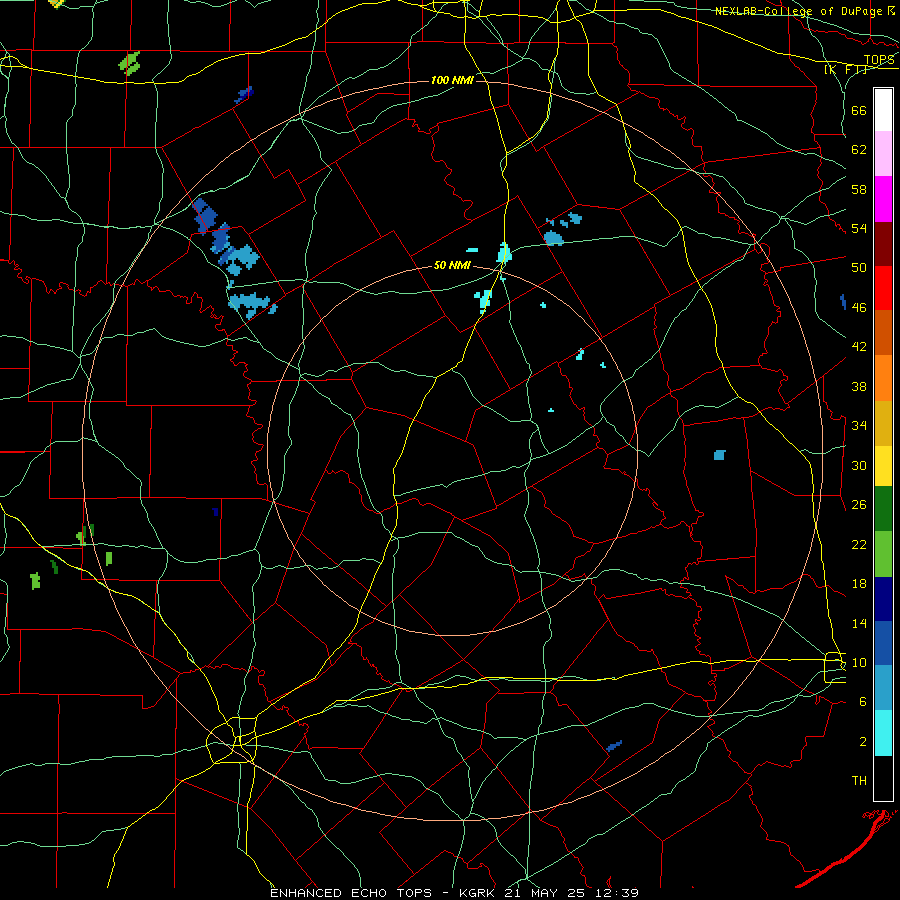Click the dark red legend swatch
The width and height of the screenshot is (900, 900).
pyautogui.click(x=883, y=244)
